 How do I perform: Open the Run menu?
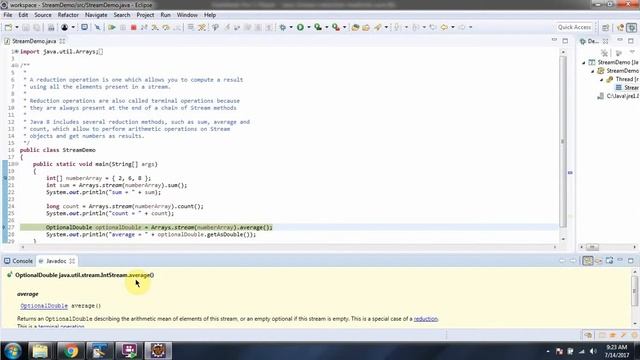pos(166,15)
